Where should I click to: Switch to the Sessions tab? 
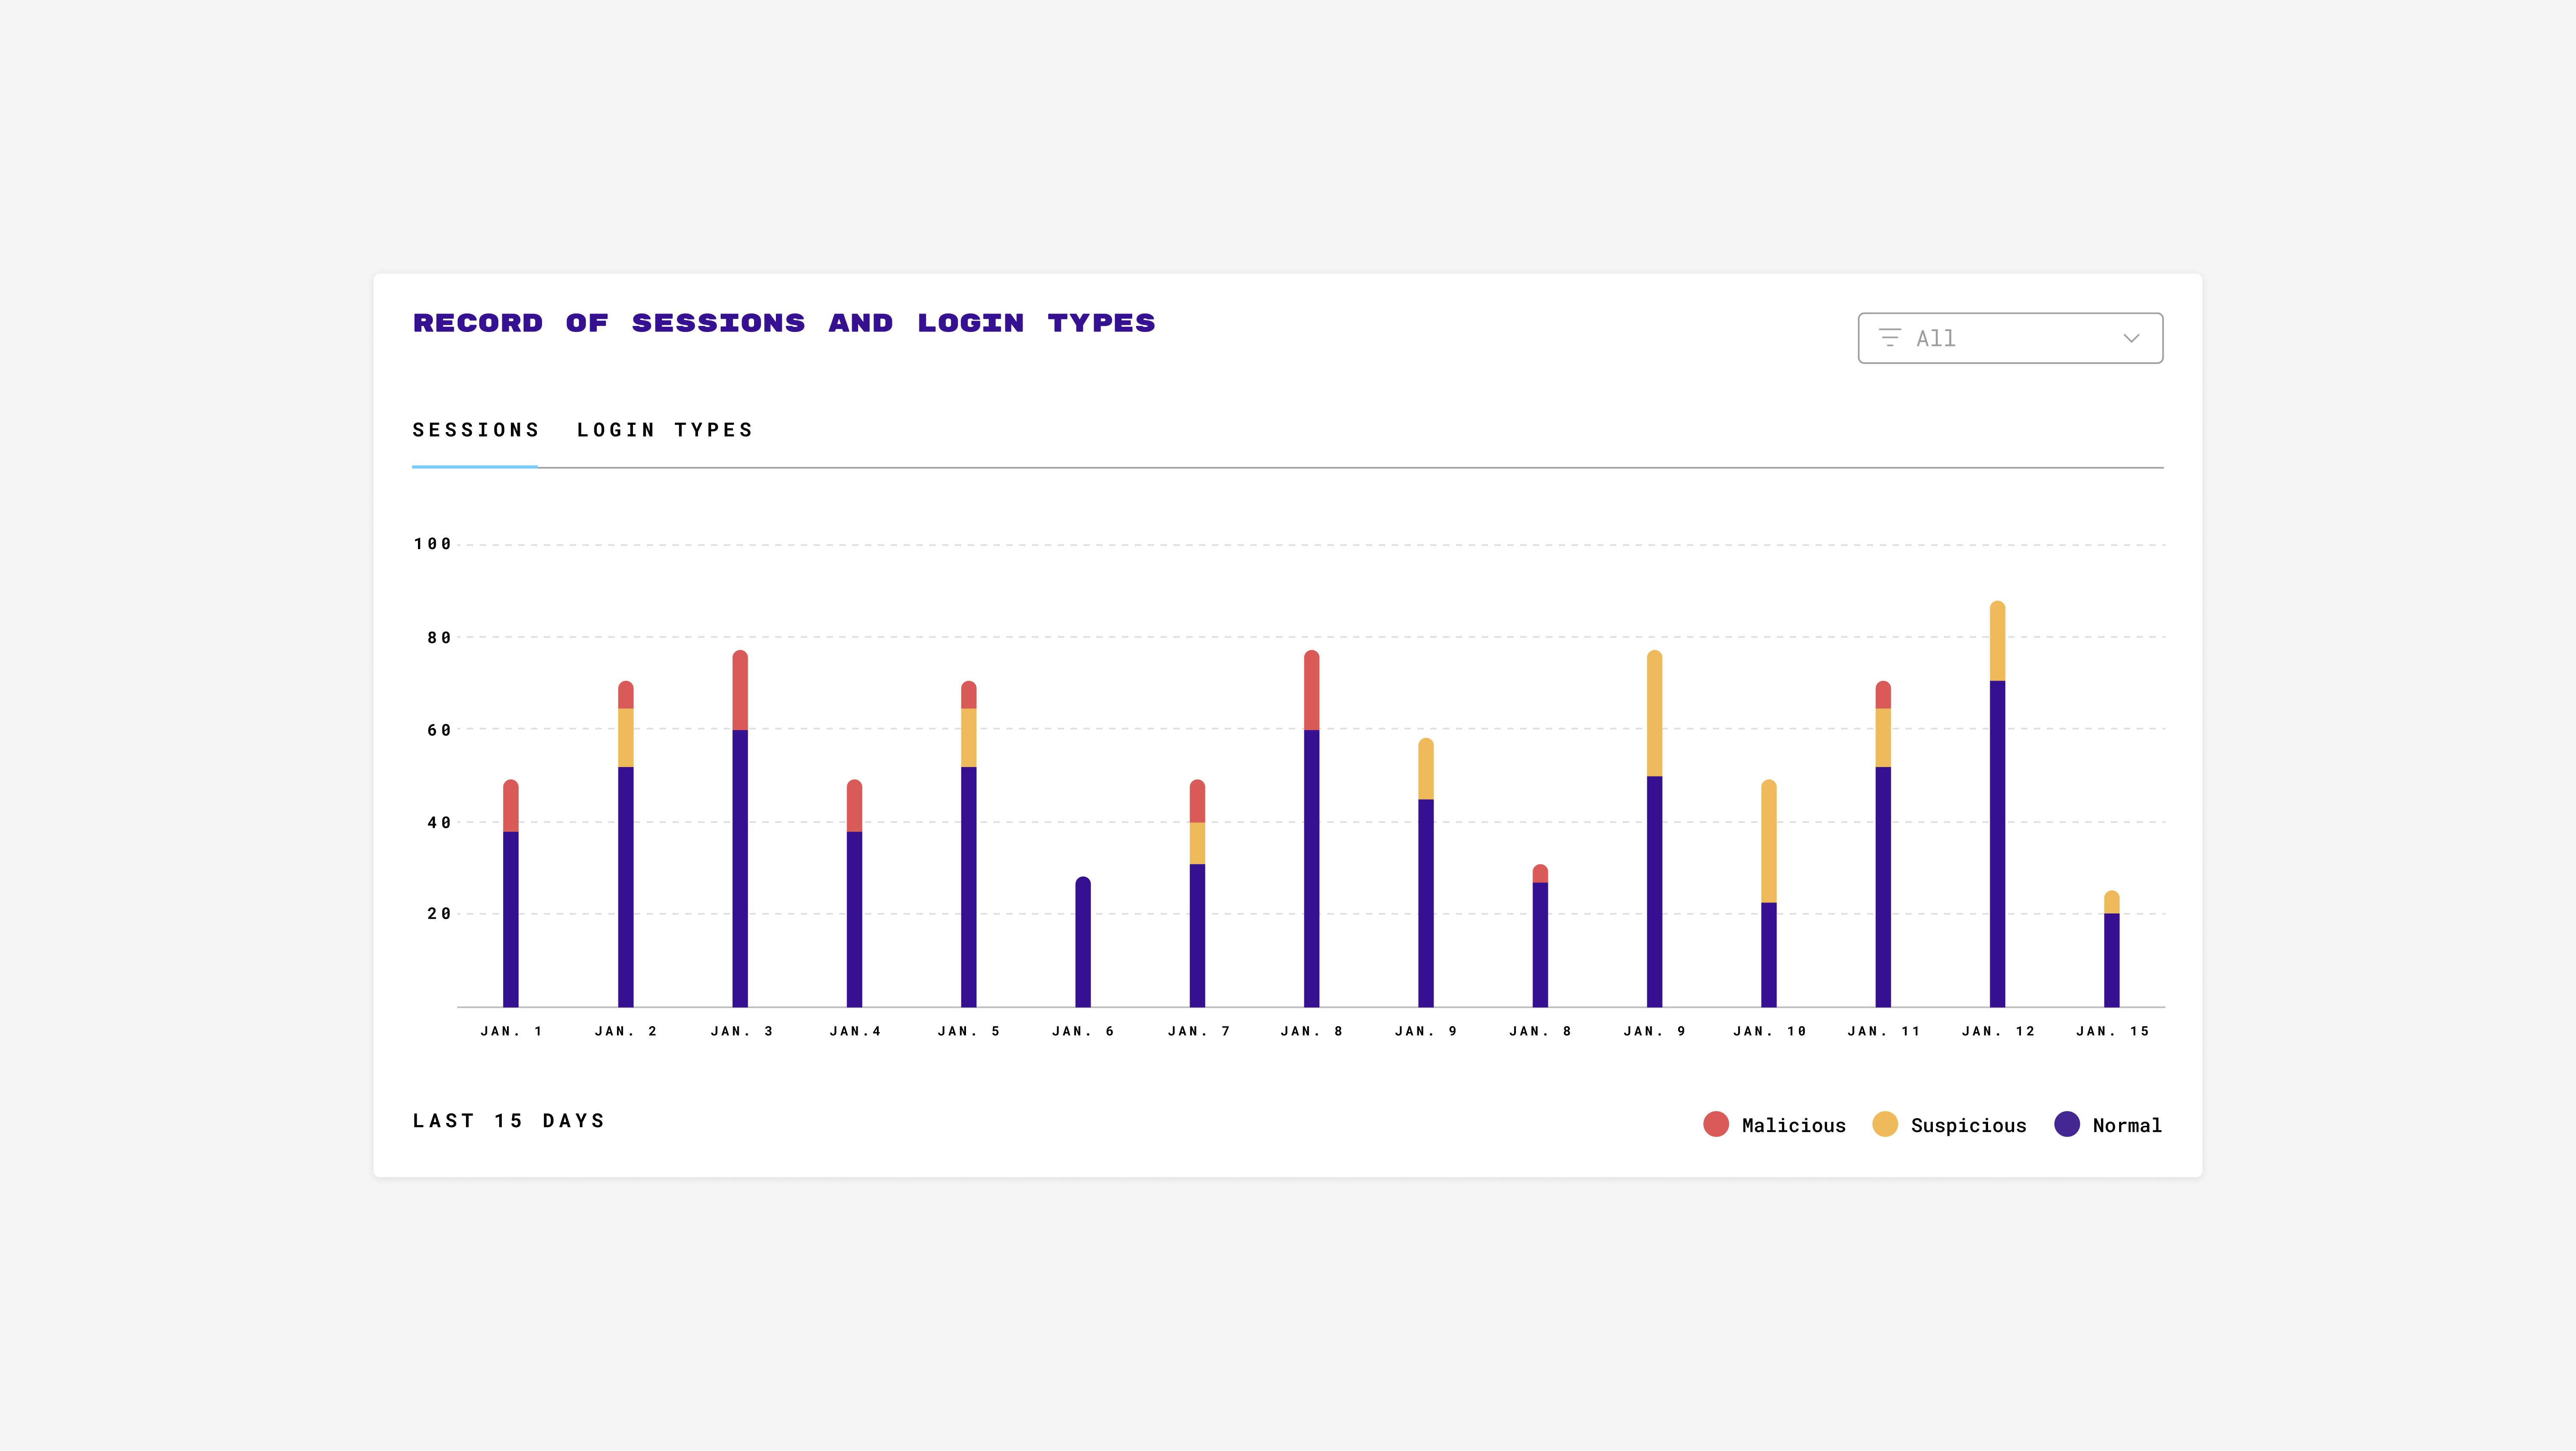click(x=475, y=430)
